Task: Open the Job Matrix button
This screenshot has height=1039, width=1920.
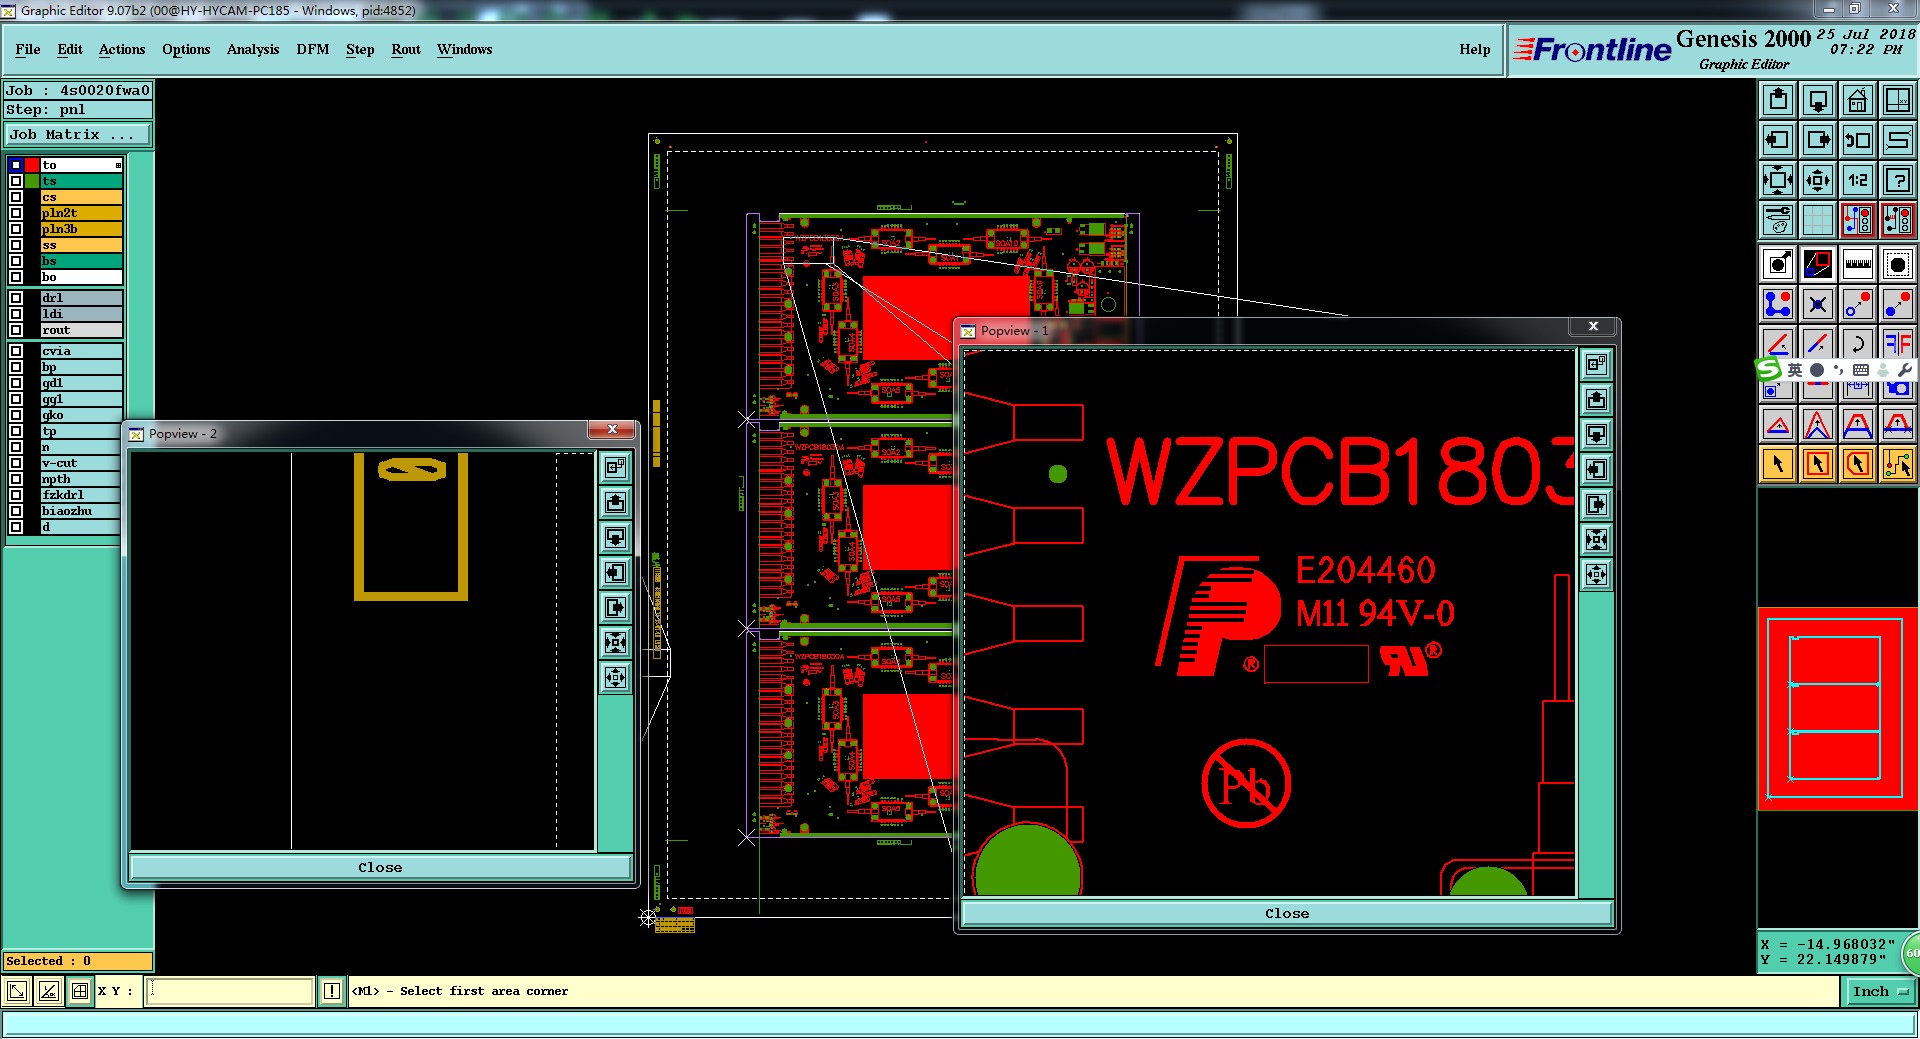Action: coord(78,134)
